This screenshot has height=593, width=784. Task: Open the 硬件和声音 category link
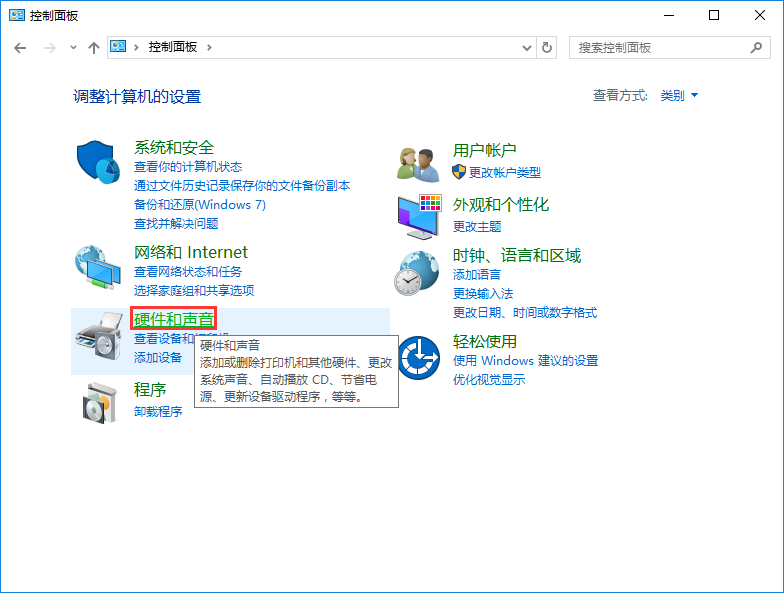coord(173,319)
